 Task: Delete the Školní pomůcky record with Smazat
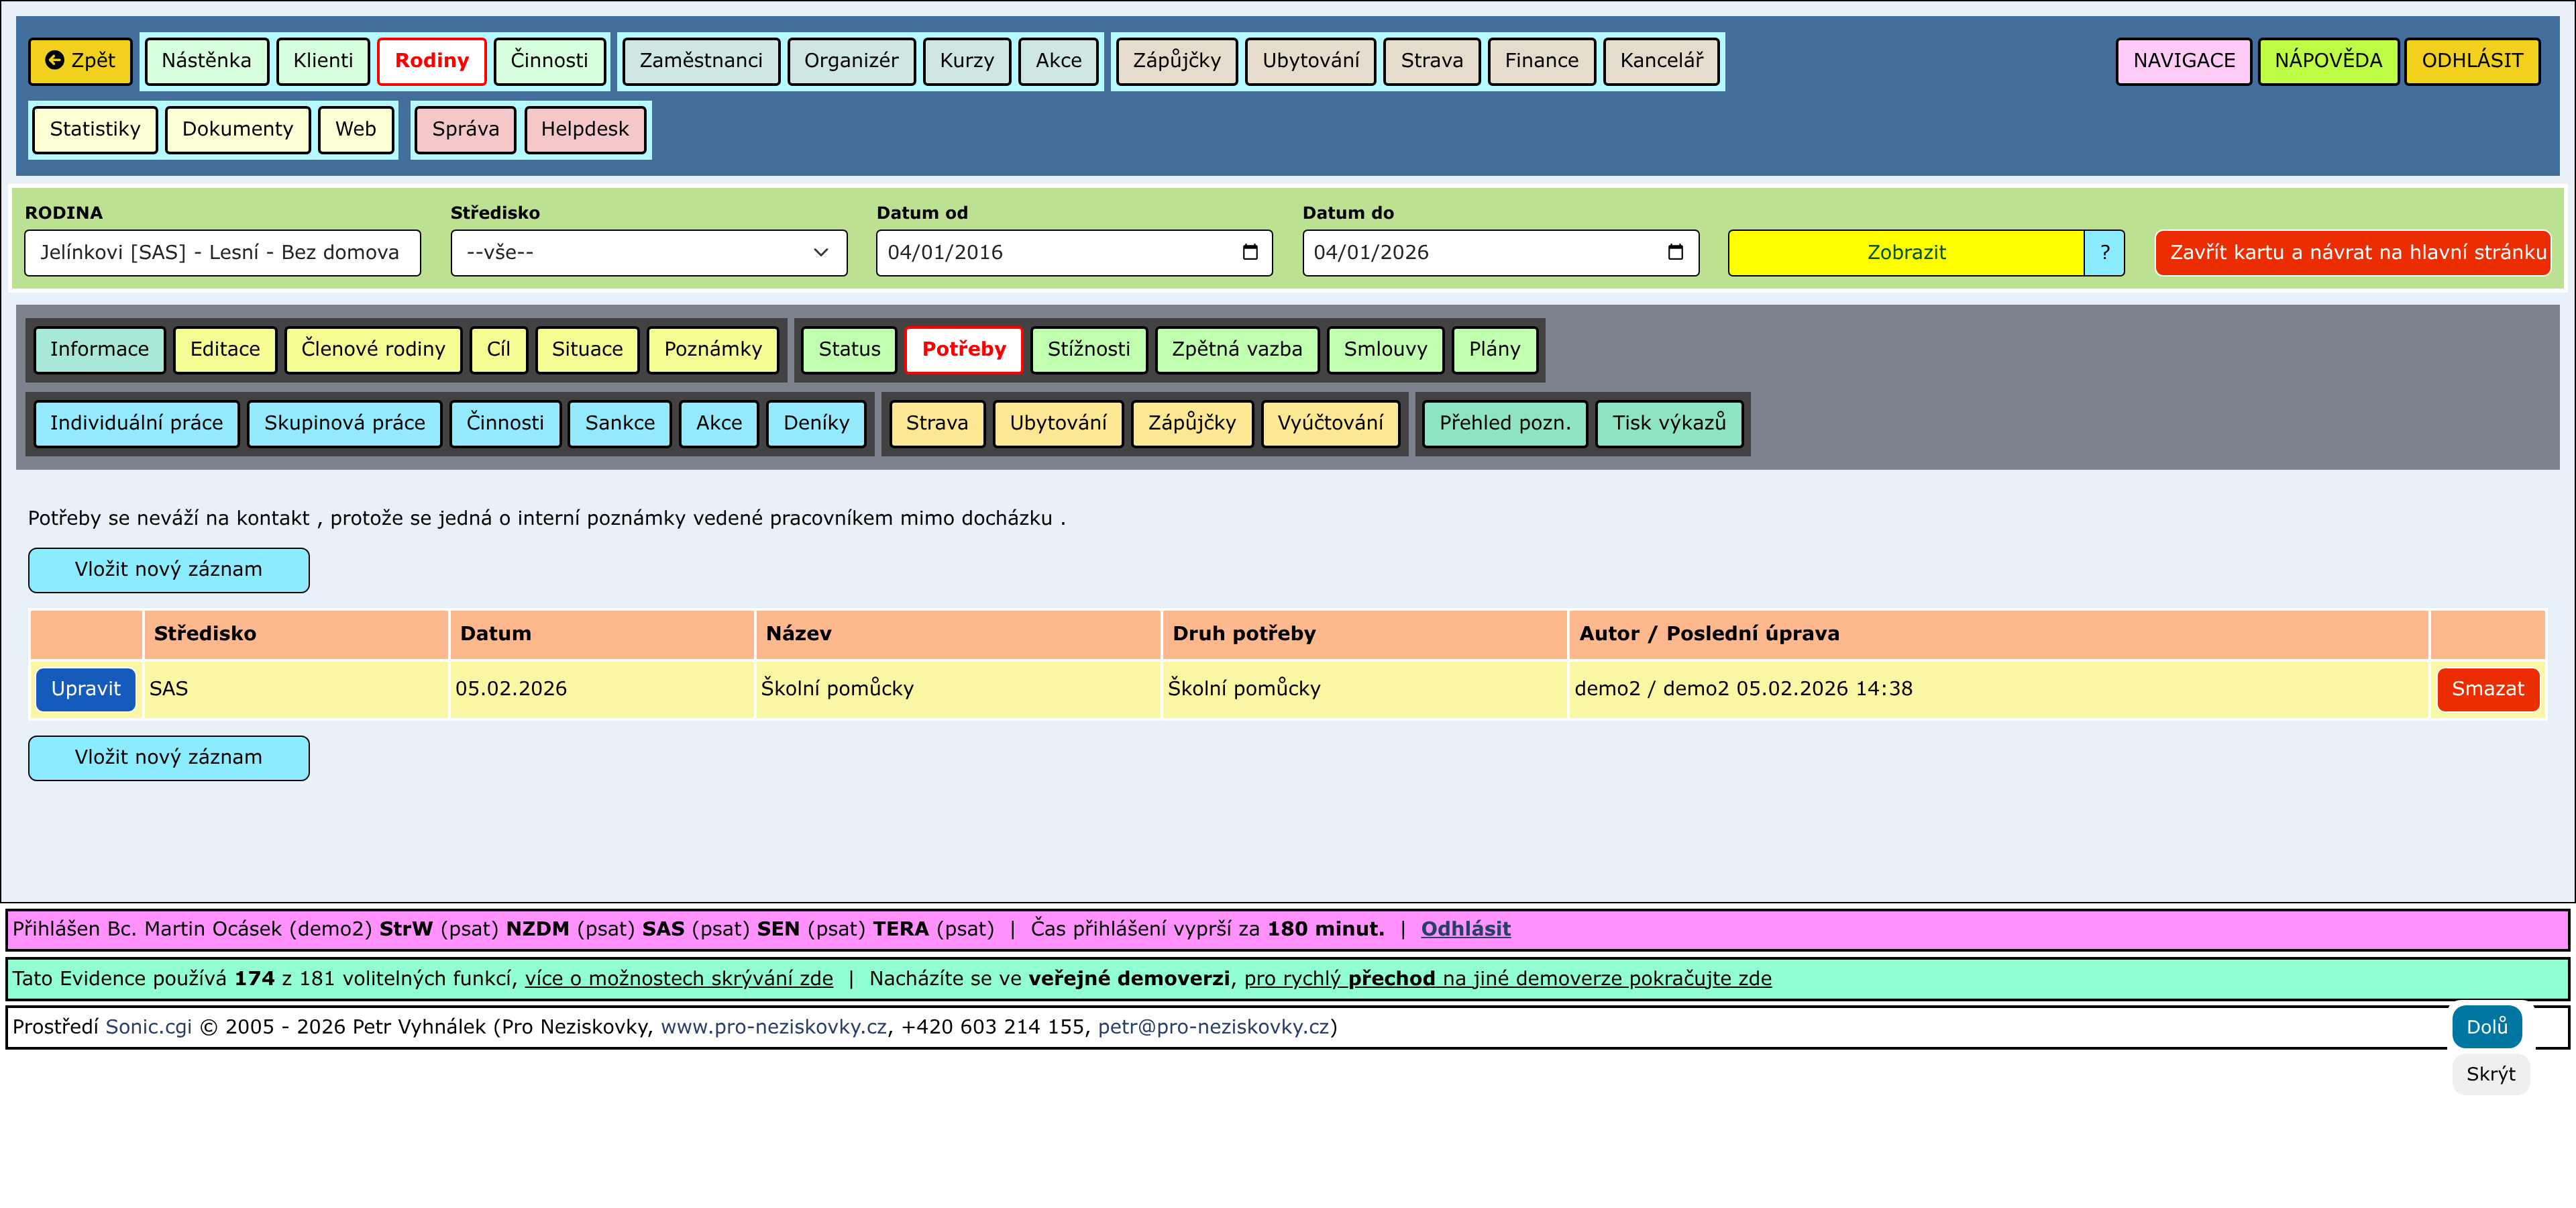pyautogui.click(x=2487, y=690)
